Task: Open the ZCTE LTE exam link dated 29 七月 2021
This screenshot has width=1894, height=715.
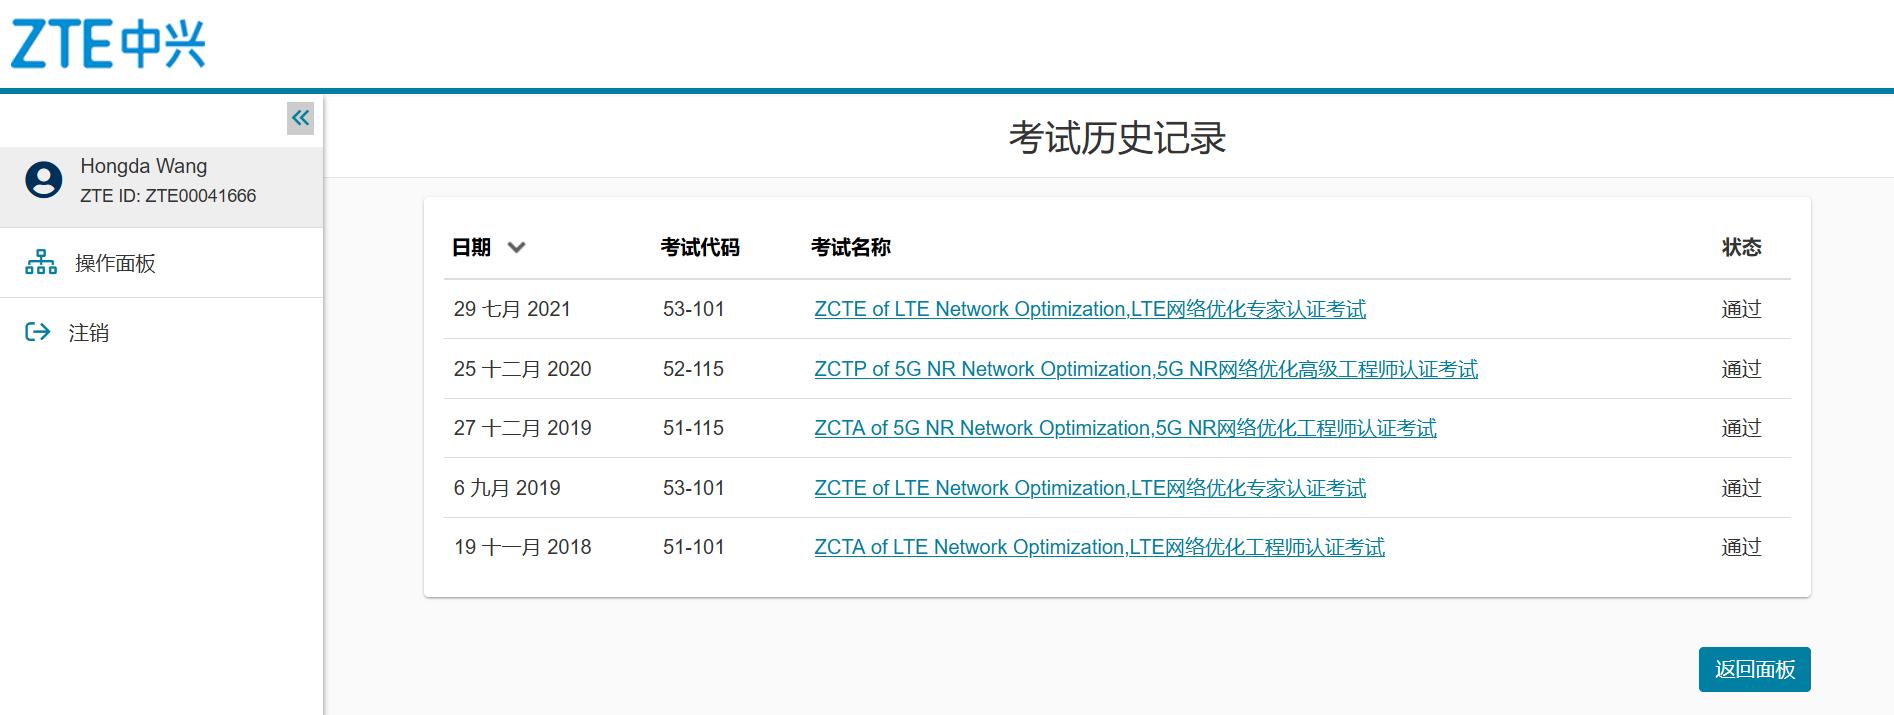Action: pyautogui.click(x=1090, y=309)
